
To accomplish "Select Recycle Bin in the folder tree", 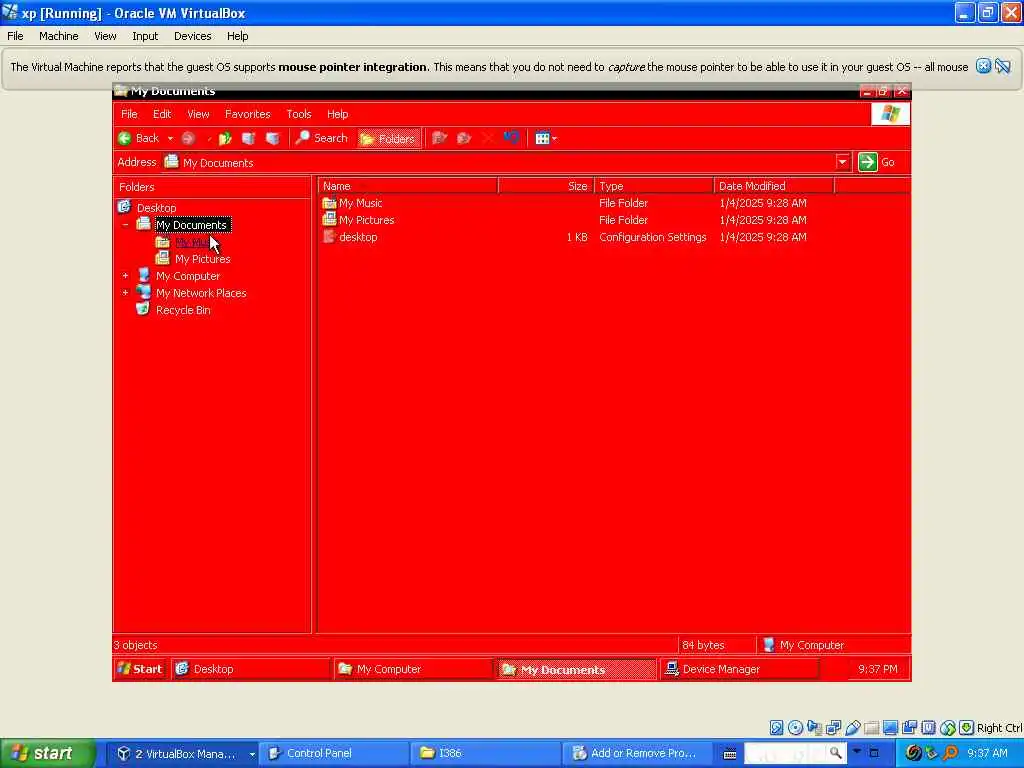I will pos(183,310).
